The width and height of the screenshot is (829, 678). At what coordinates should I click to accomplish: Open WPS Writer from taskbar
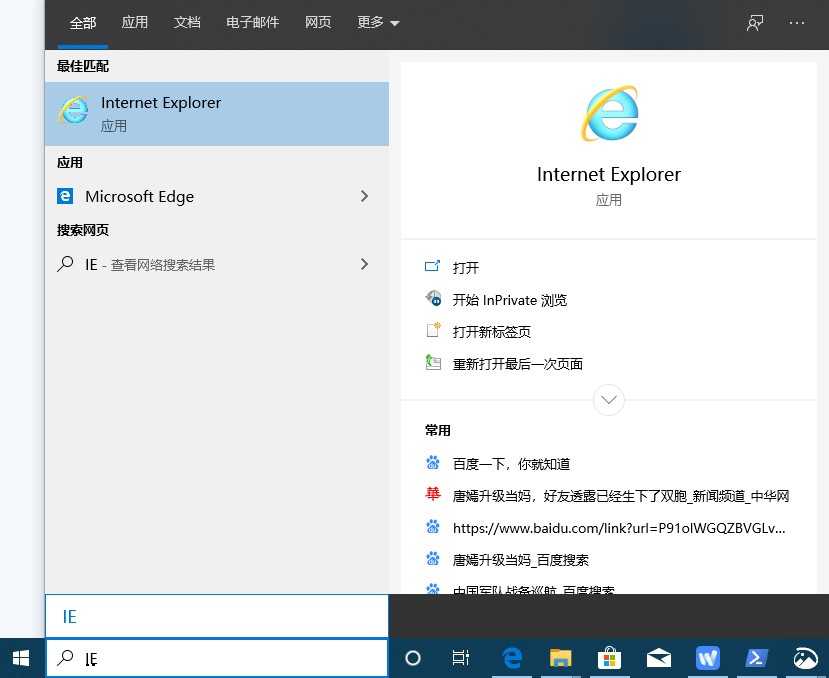click(707, 658)
